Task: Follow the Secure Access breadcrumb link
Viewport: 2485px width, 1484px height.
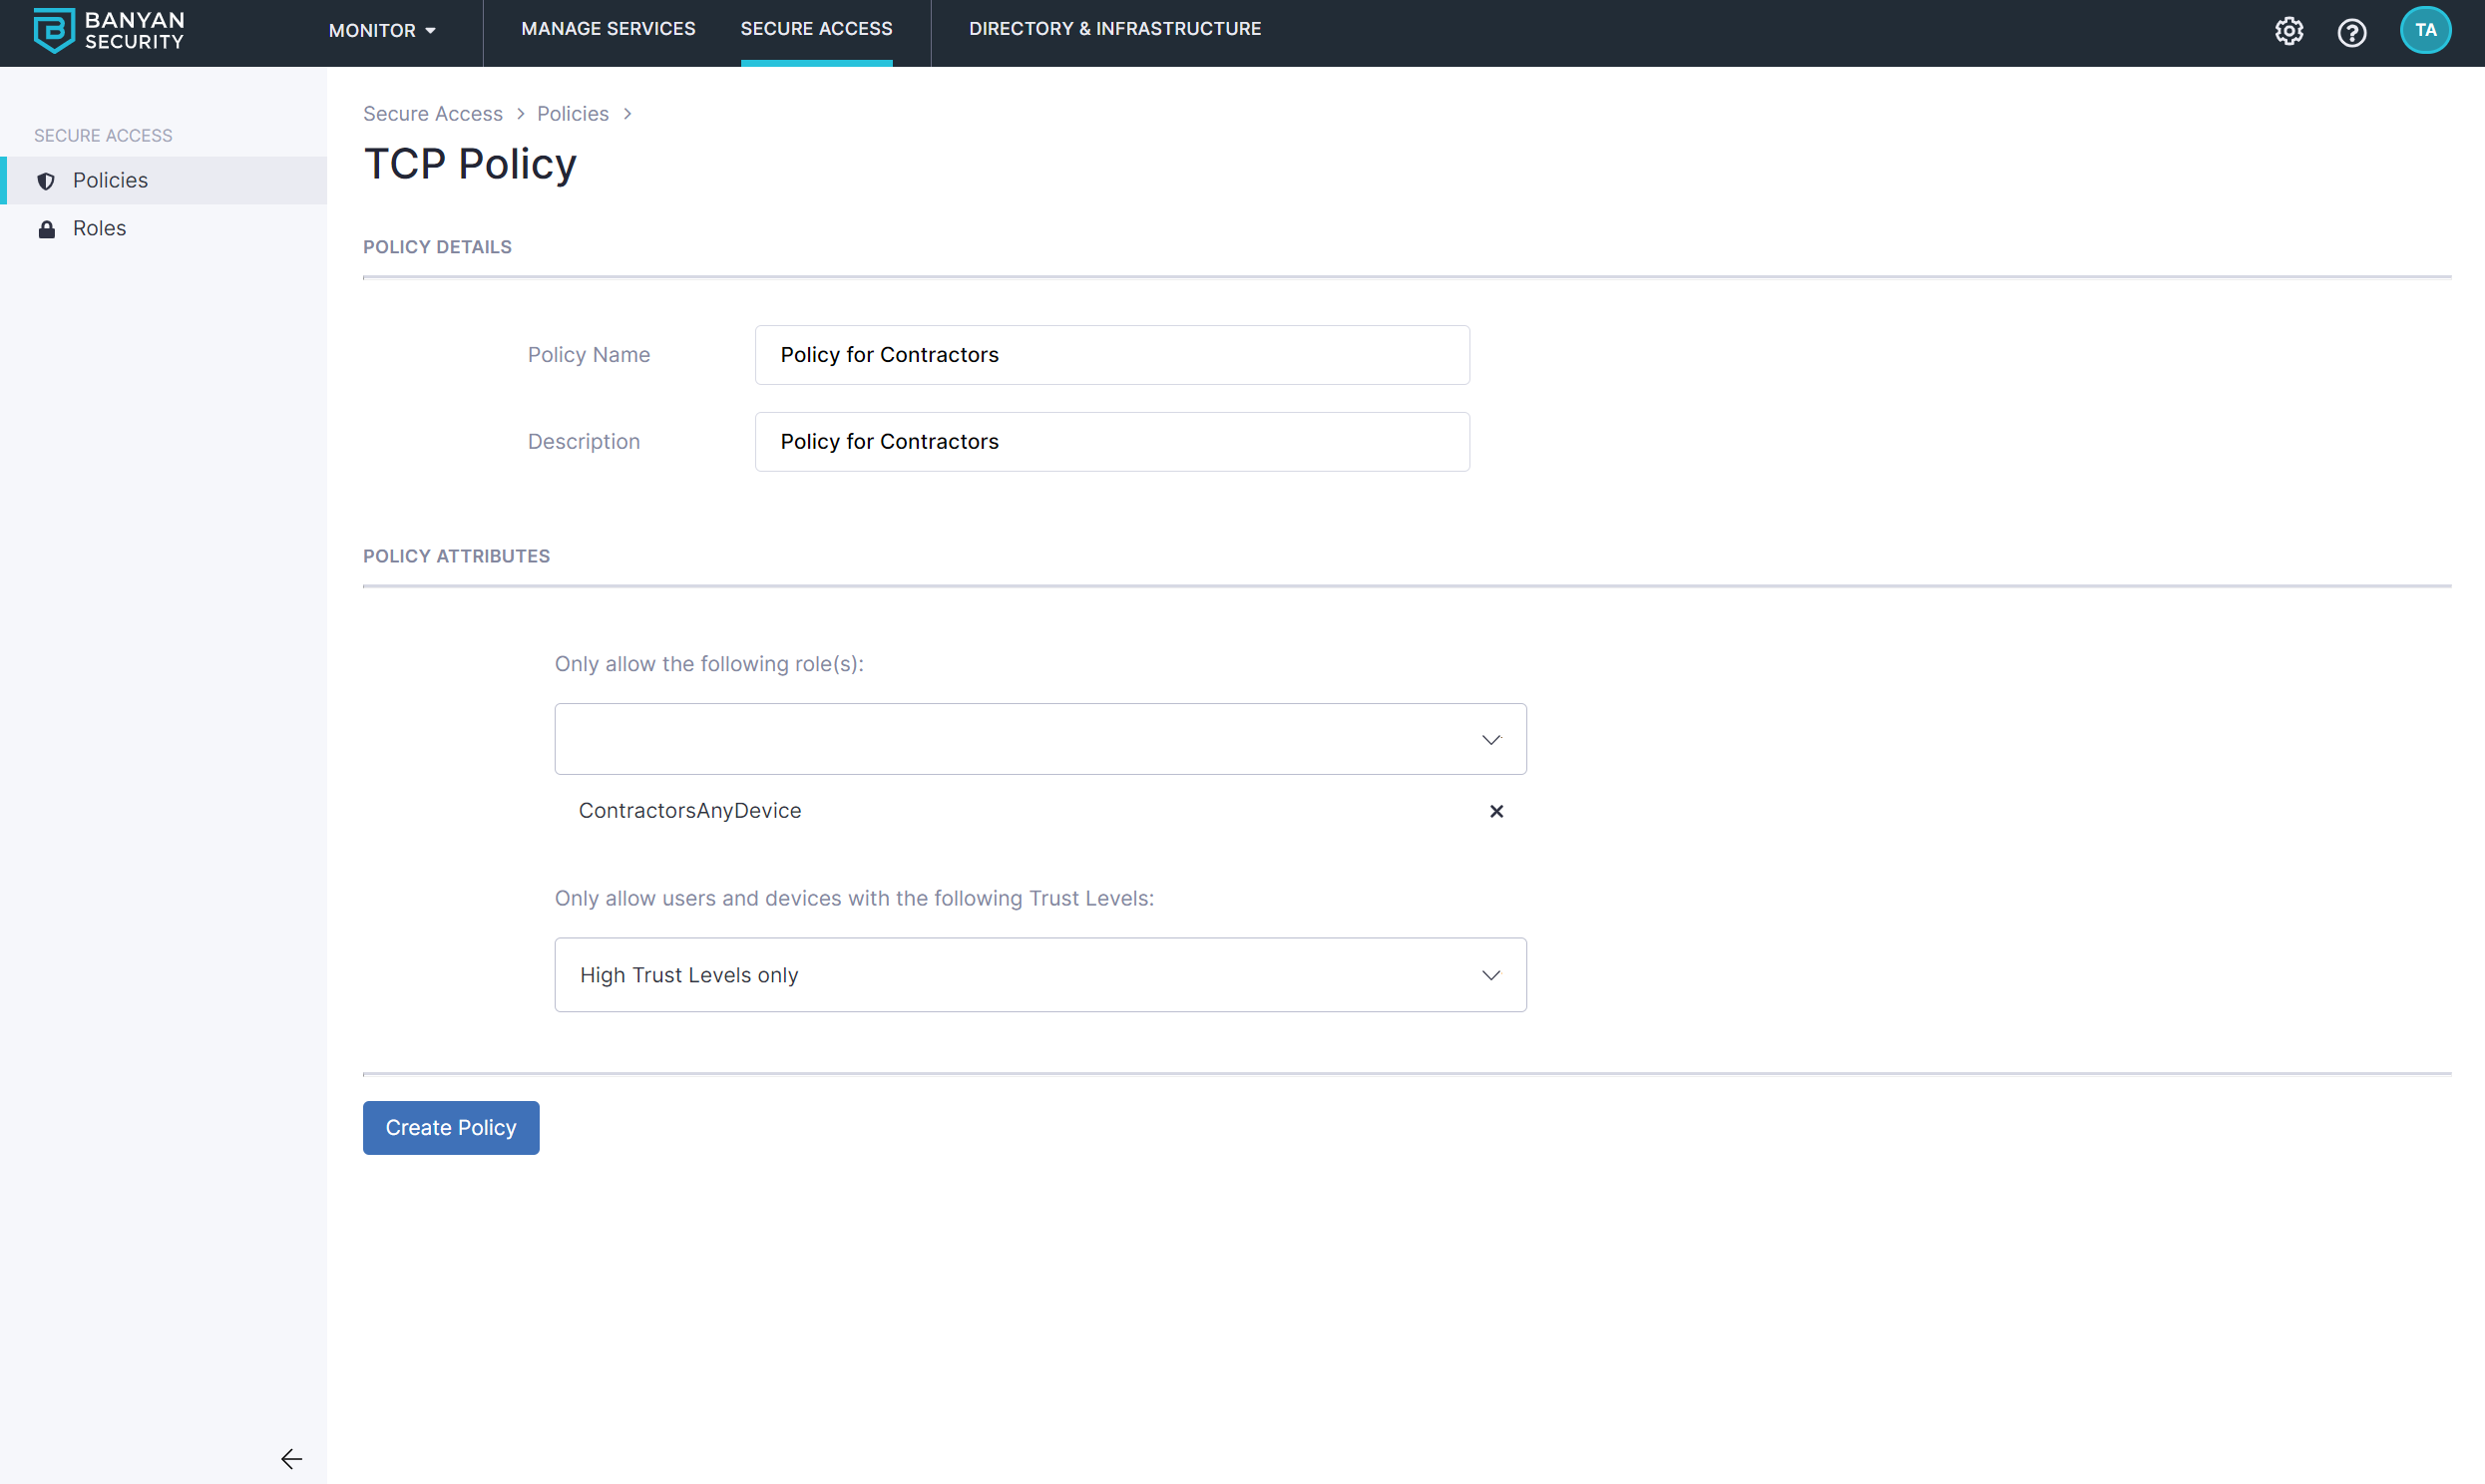Action: click(x=433, y=113)
